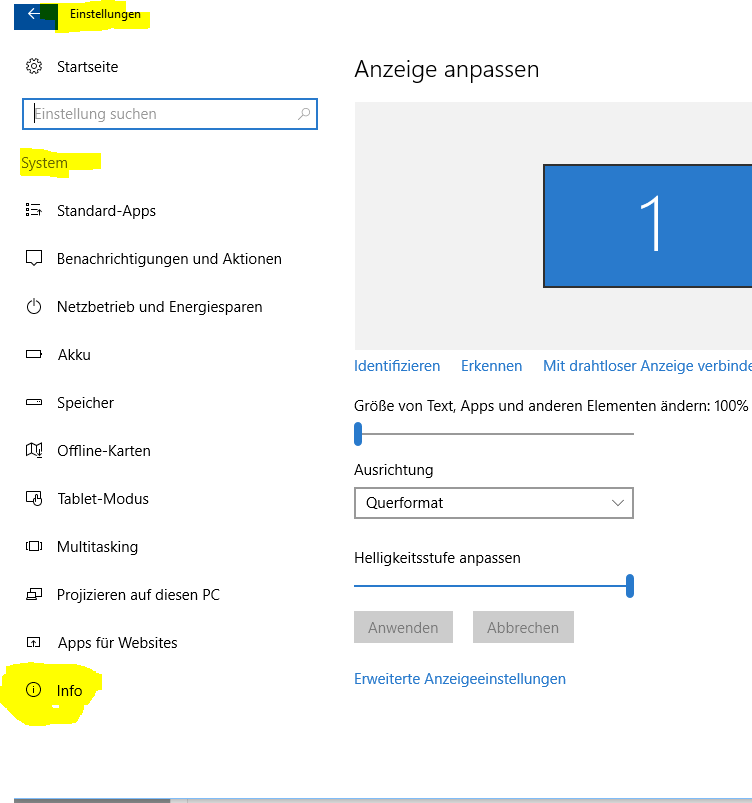Click the Tablet-Modus touch icon

click(34, 498)
